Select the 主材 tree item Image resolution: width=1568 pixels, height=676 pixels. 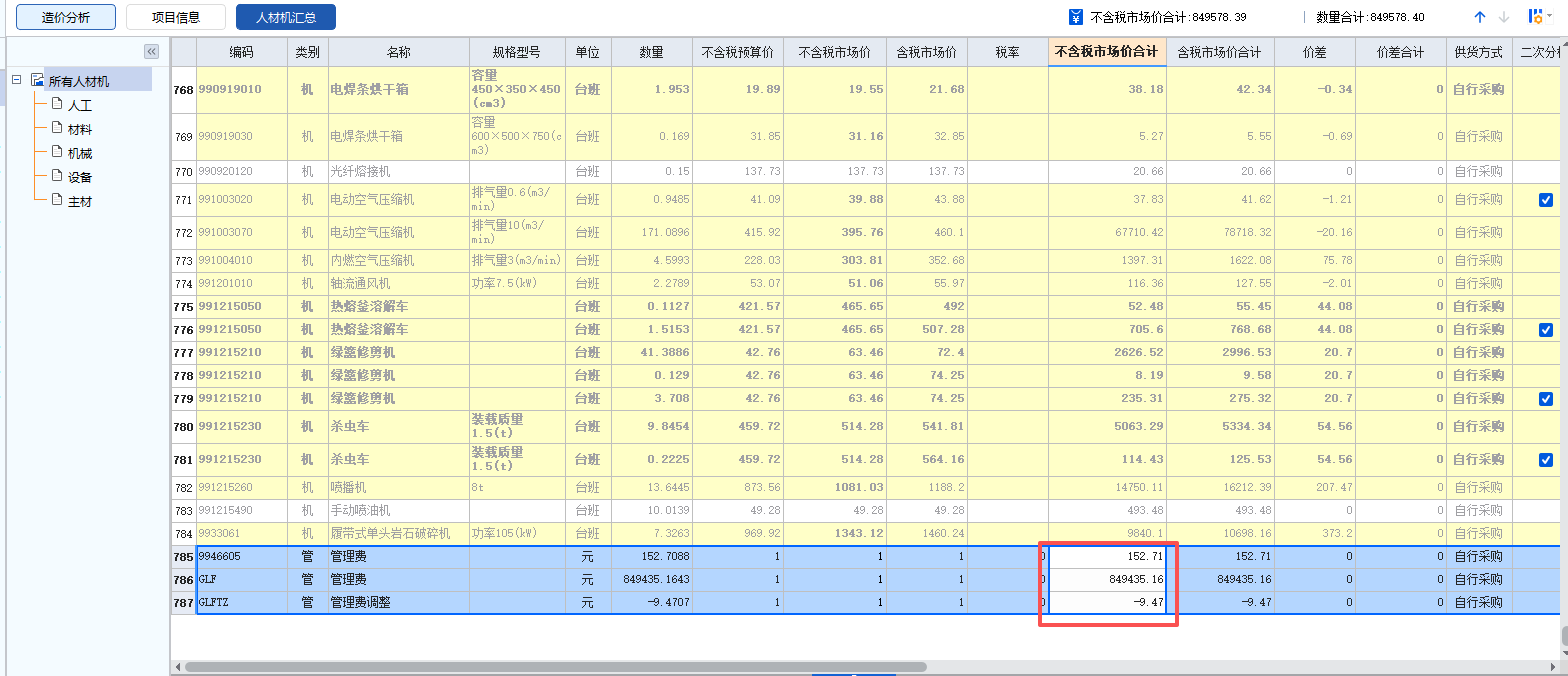(80, 201)
